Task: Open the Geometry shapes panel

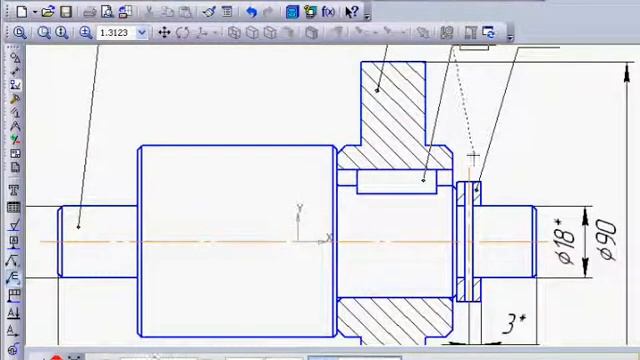Action: [15, 58]
